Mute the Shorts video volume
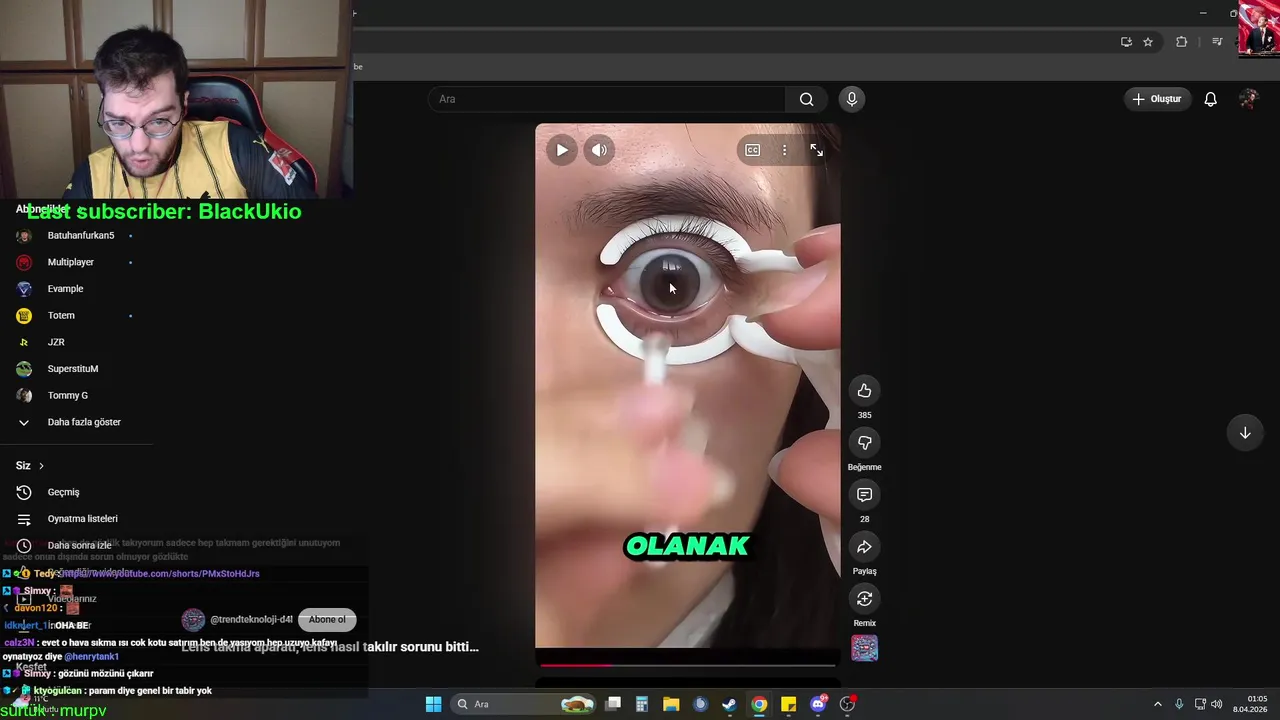This screenshot has width=1280, height=720. 599,150
